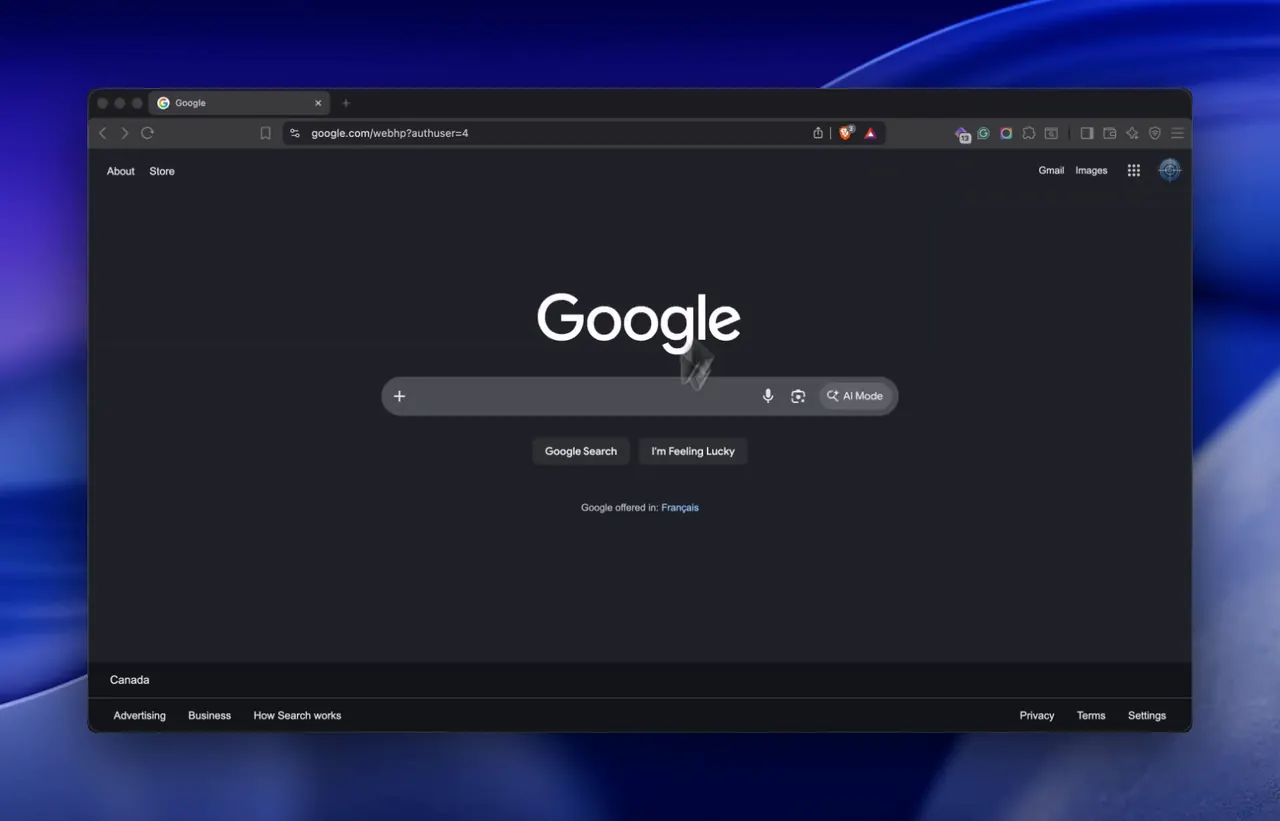Click the share icon in the address bar
This screenshot has width=1280, height=821.
pos(818,133)
